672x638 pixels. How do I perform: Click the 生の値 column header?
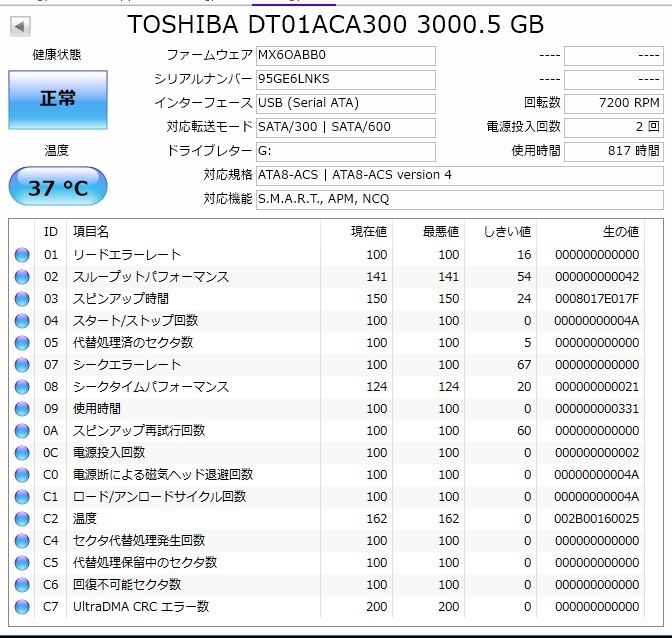[591, 232]
